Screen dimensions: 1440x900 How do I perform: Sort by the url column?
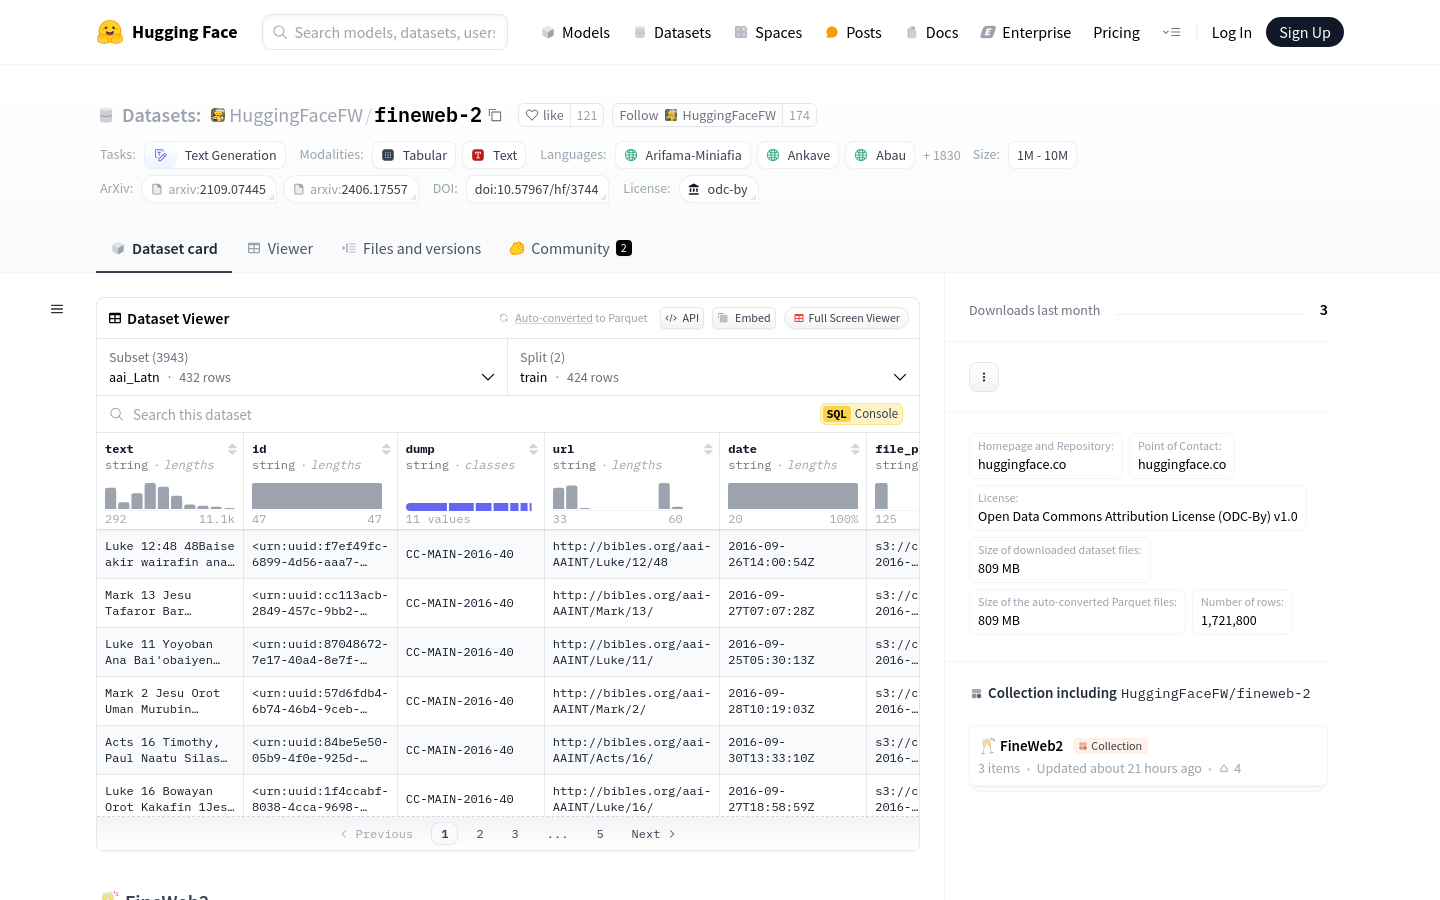tap(708, 449)
